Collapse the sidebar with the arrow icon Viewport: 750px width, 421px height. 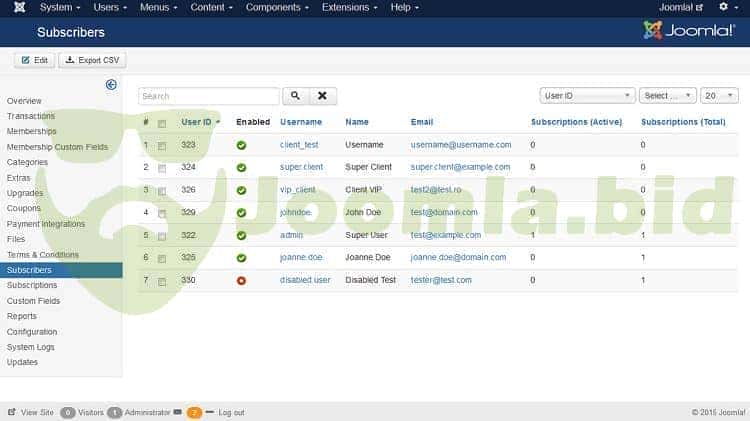point(111,85)
